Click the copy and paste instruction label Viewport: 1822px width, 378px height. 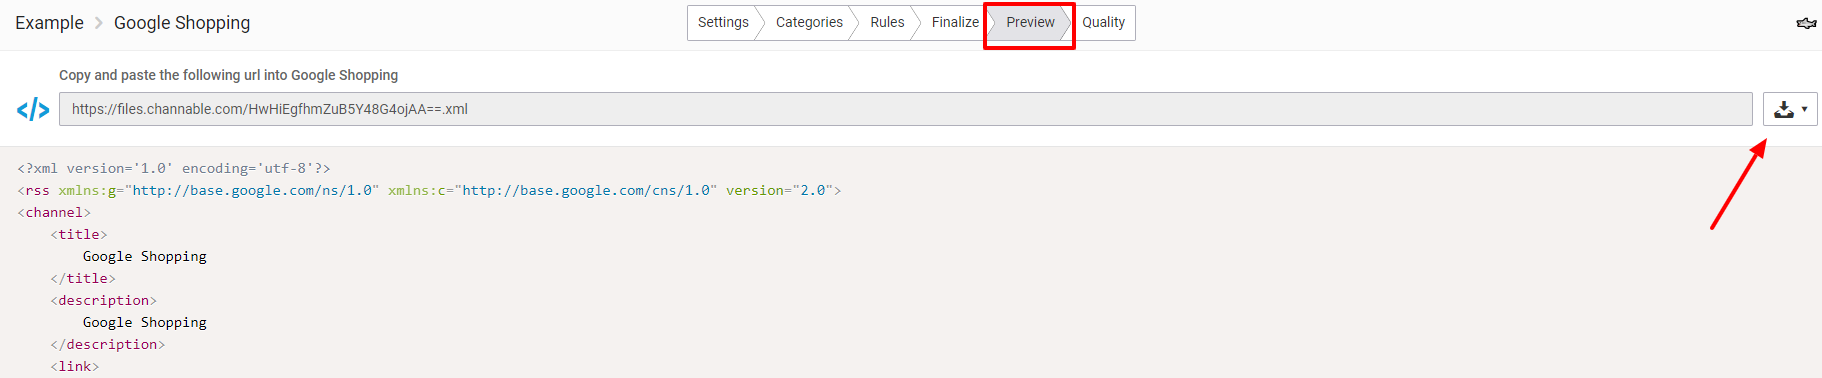(x=228, y=75)
